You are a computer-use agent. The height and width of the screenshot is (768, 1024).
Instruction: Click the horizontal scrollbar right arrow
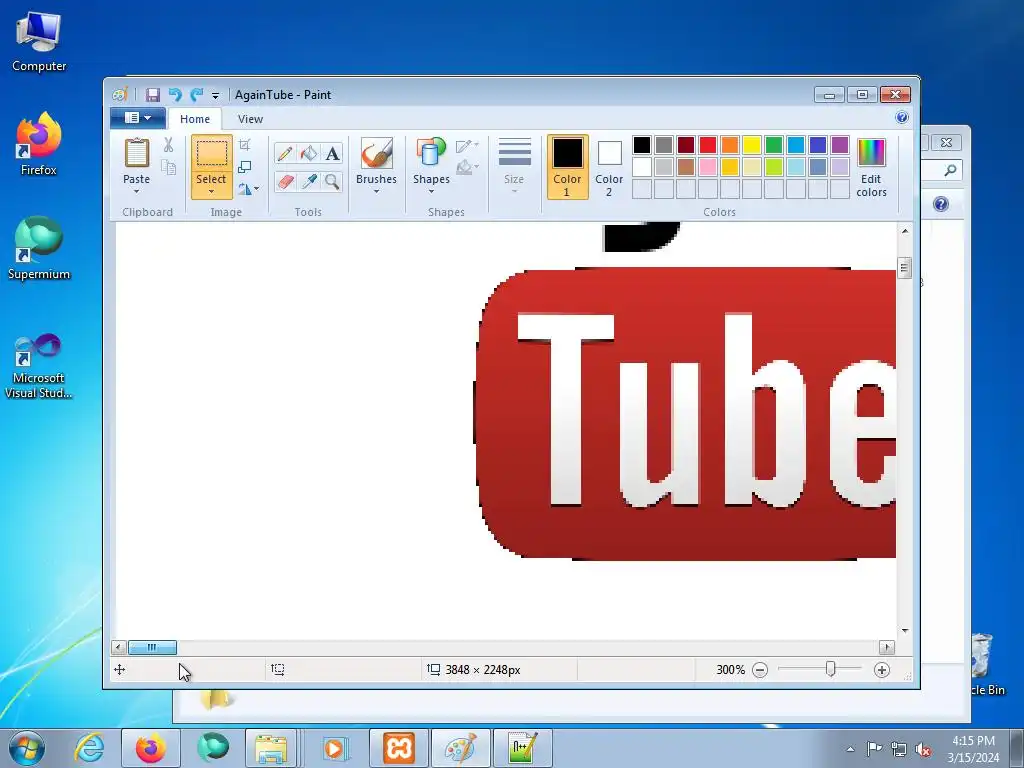pos(886,647)
